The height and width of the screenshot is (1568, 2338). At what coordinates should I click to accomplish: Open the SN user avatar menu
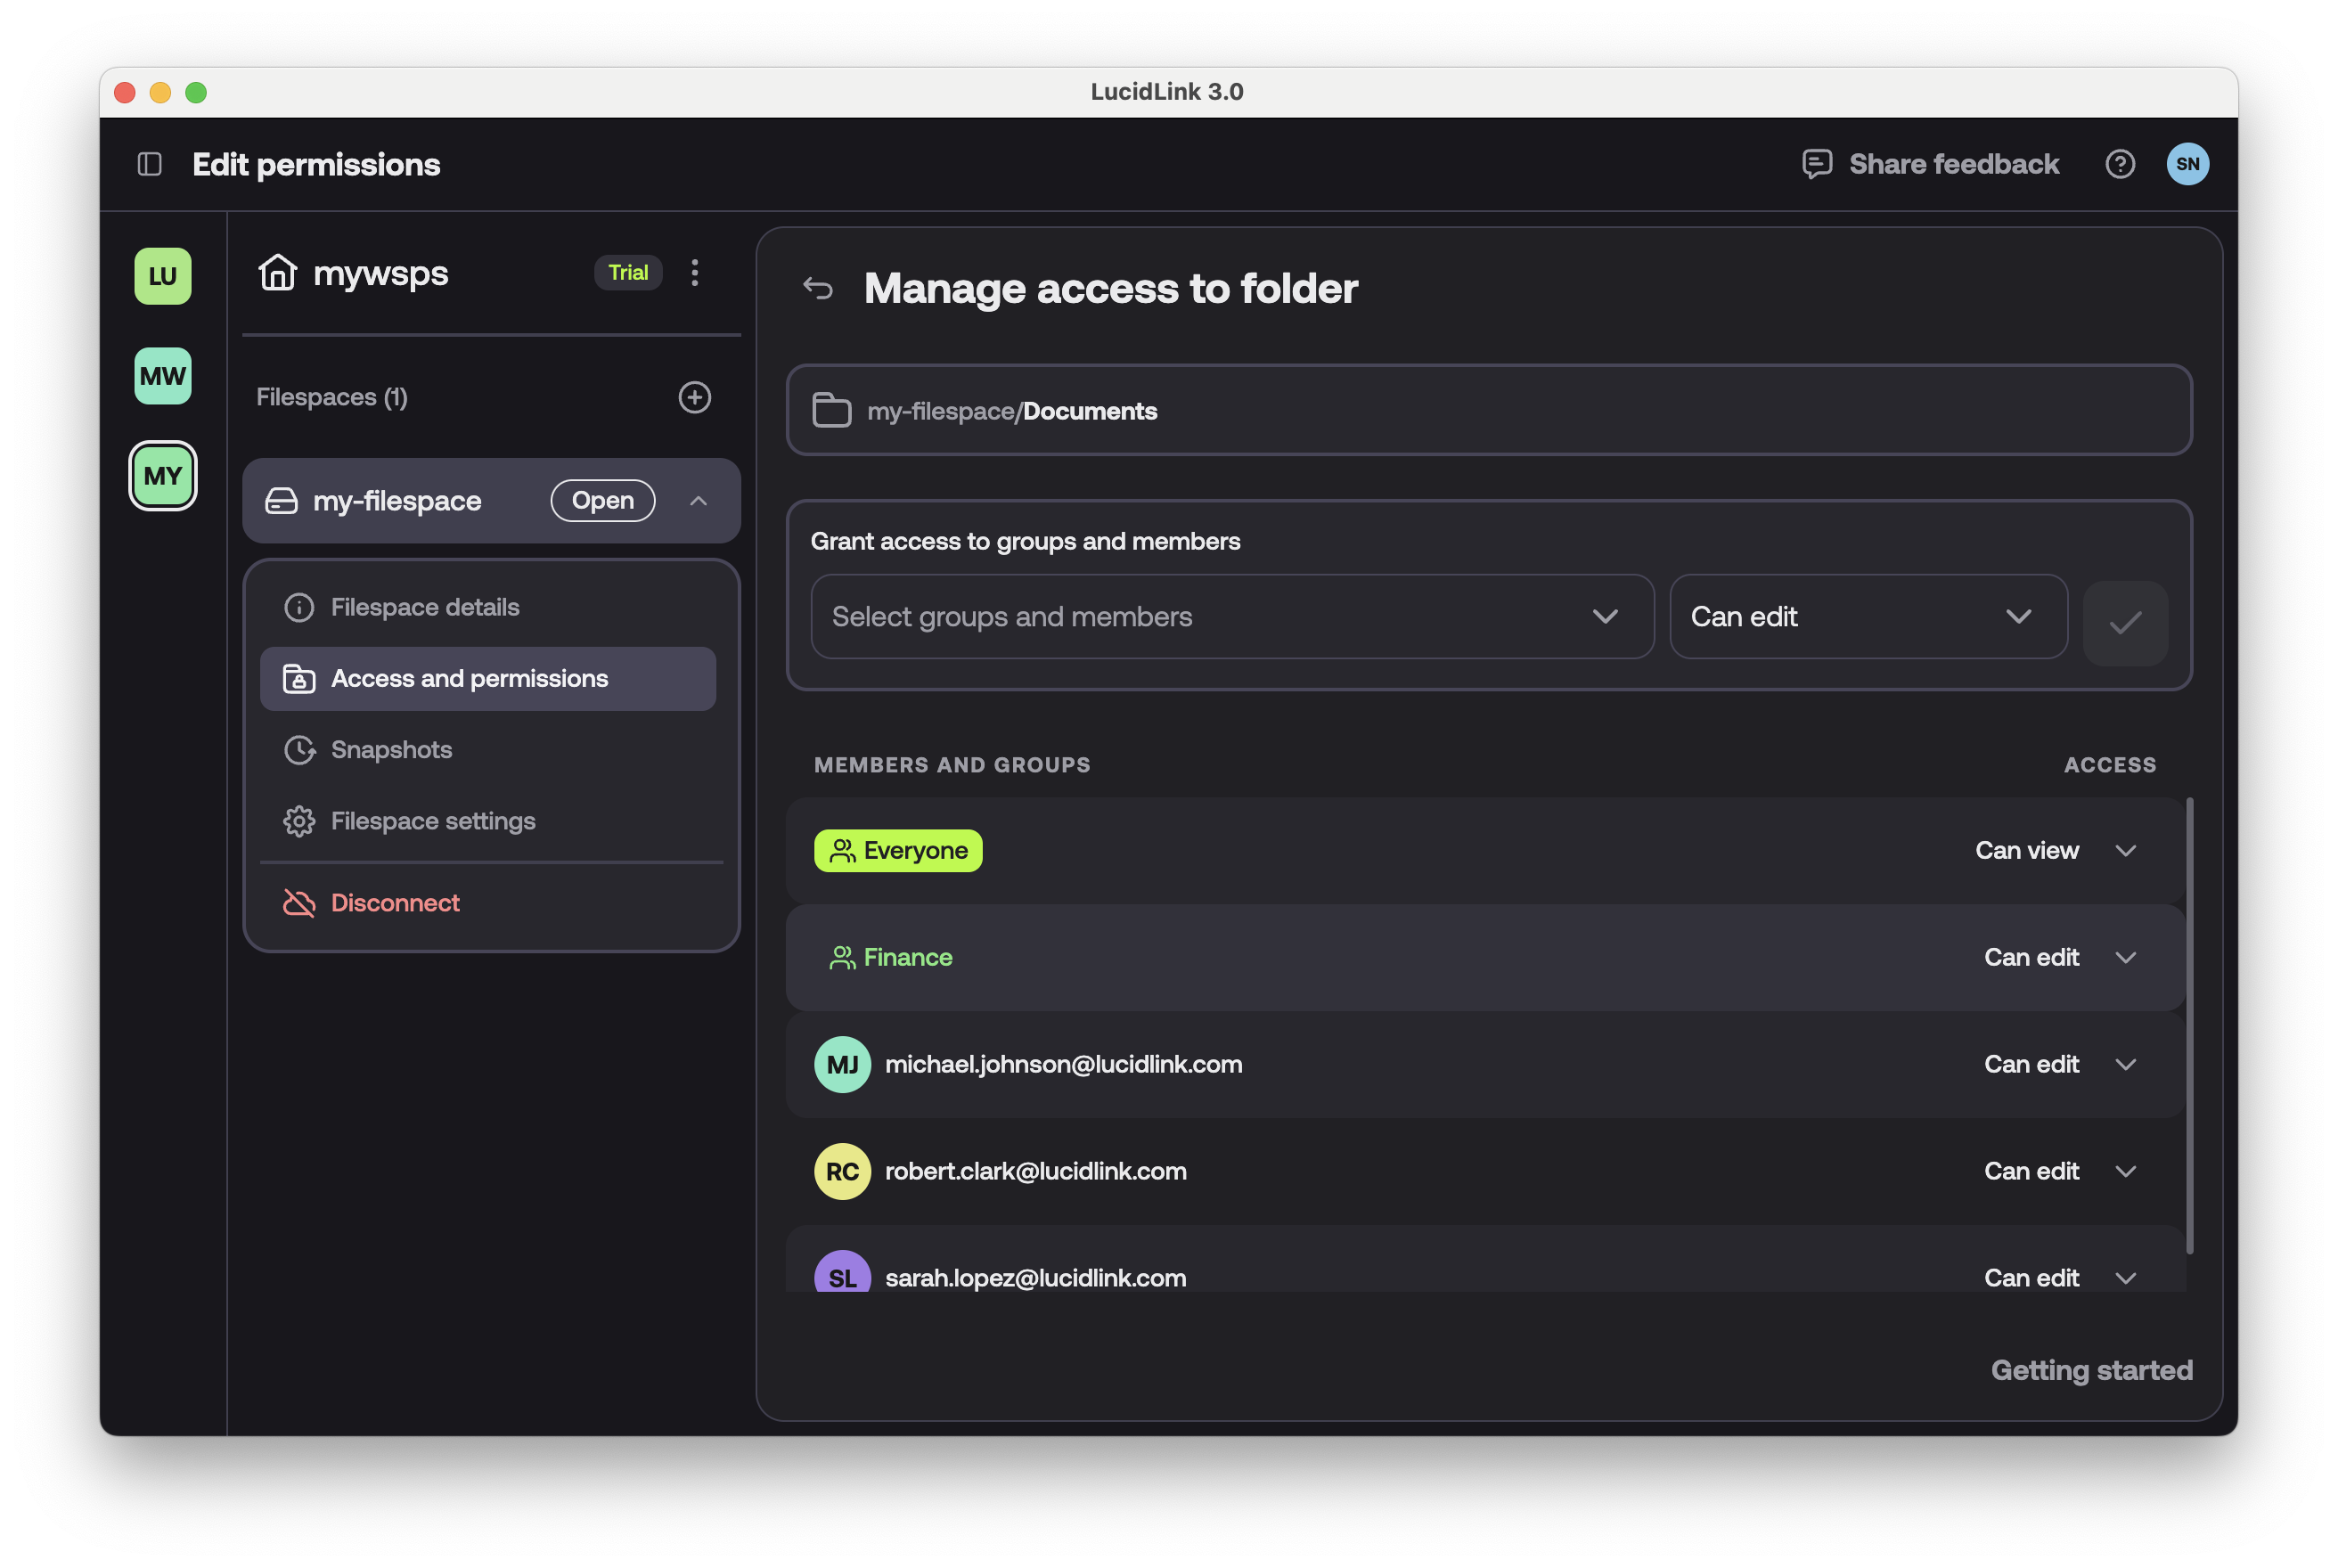(x=2187, y=164)
